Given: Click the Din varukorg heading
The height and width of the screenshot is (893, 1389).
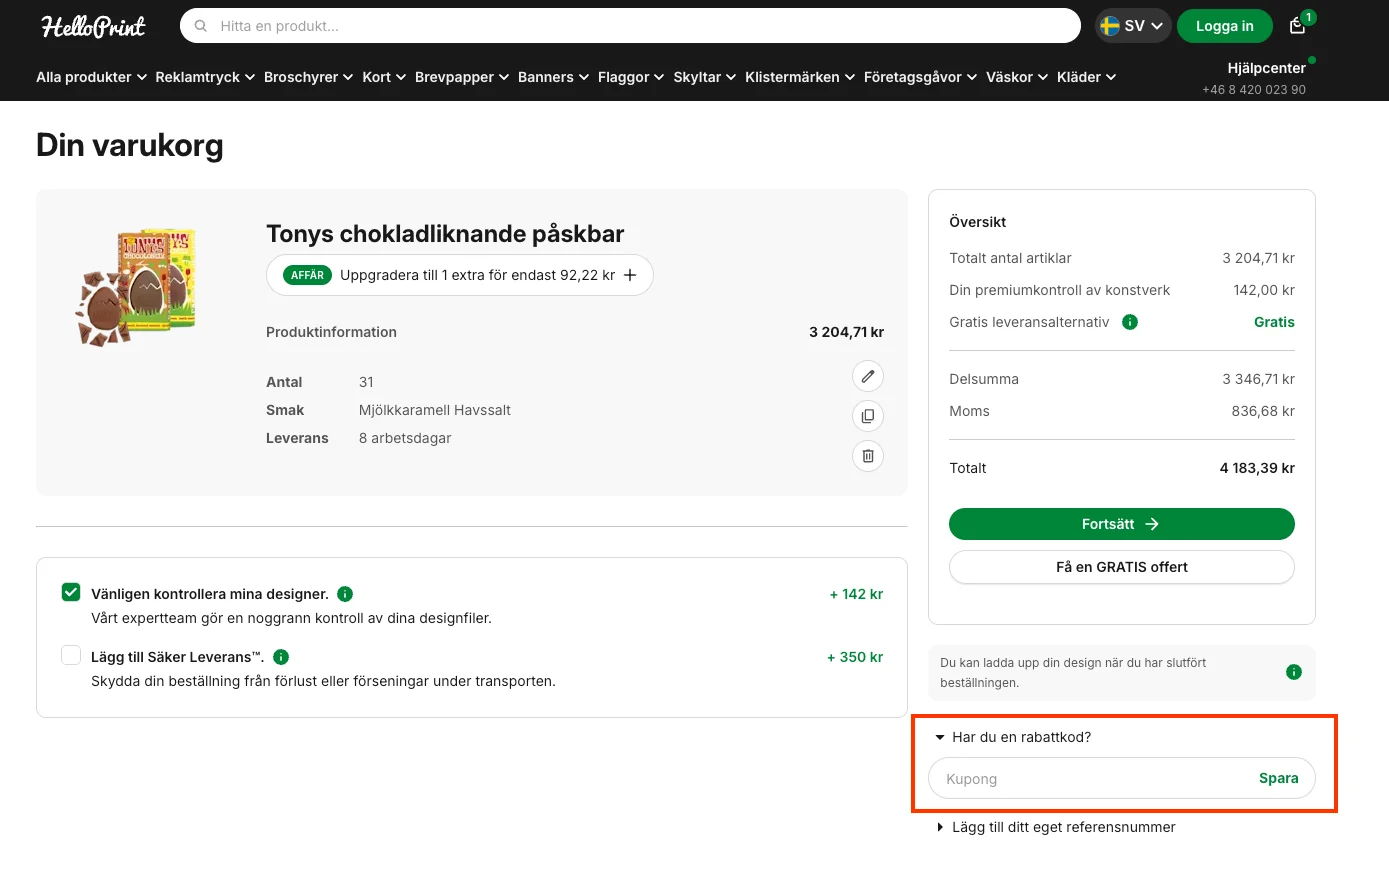Looking at the screenshot, I should tap(130, 145).
